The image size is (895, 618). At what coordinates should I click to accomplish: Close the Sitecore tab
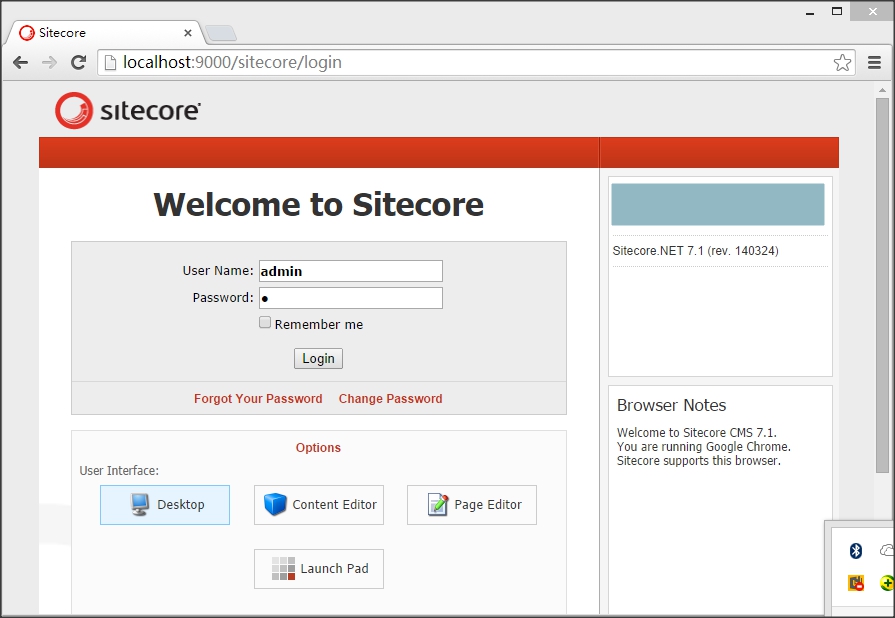[x=188, y=33]
